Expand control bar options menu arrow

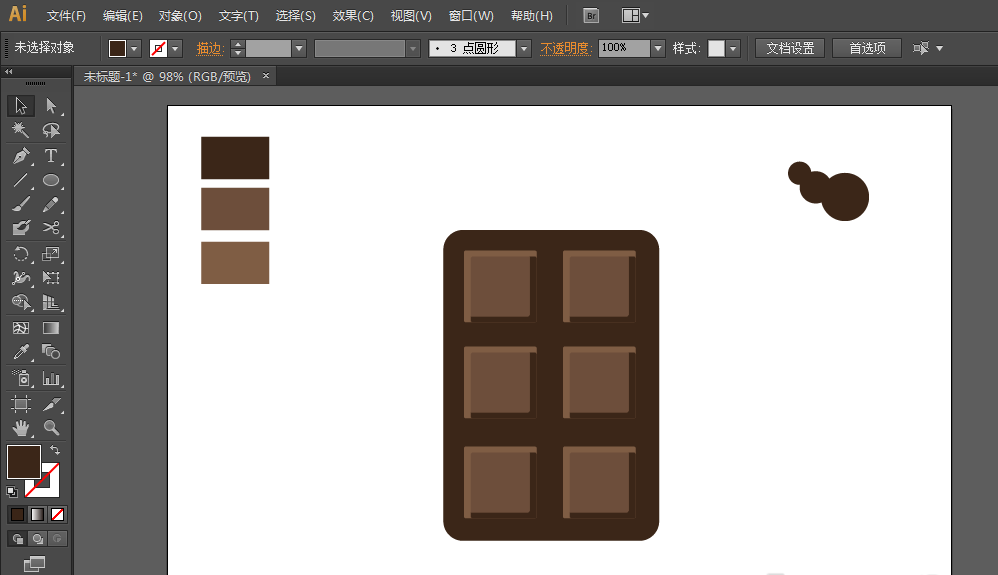tap(939, 48)
